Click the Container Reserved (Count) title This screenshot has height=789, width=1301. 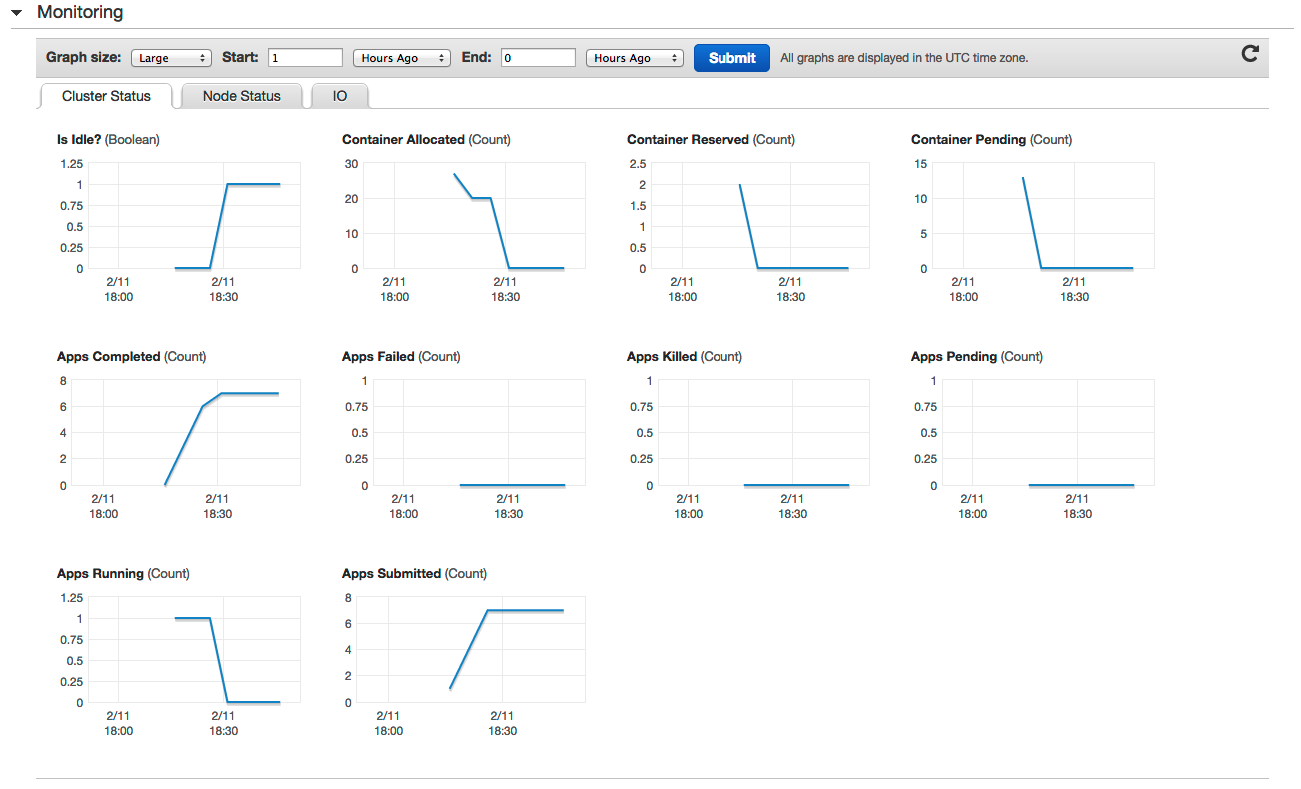click(711, 140)
